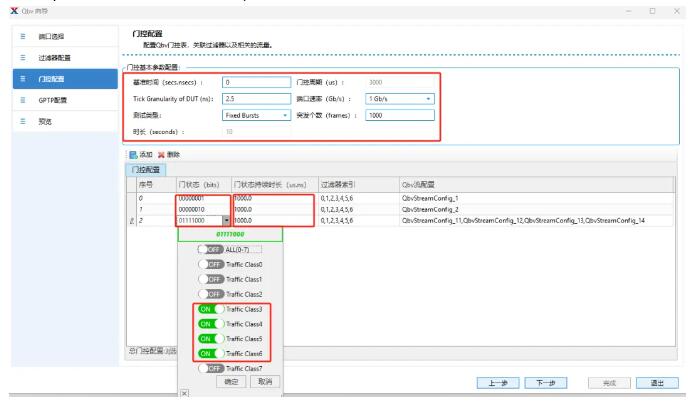Click the Qbv app logo in title bar
Viewport: 691px width, 402px height.
coord(9,9)
